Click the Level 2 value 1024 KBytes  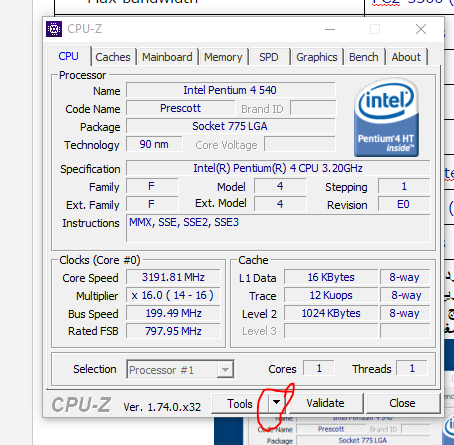(331, 313)
